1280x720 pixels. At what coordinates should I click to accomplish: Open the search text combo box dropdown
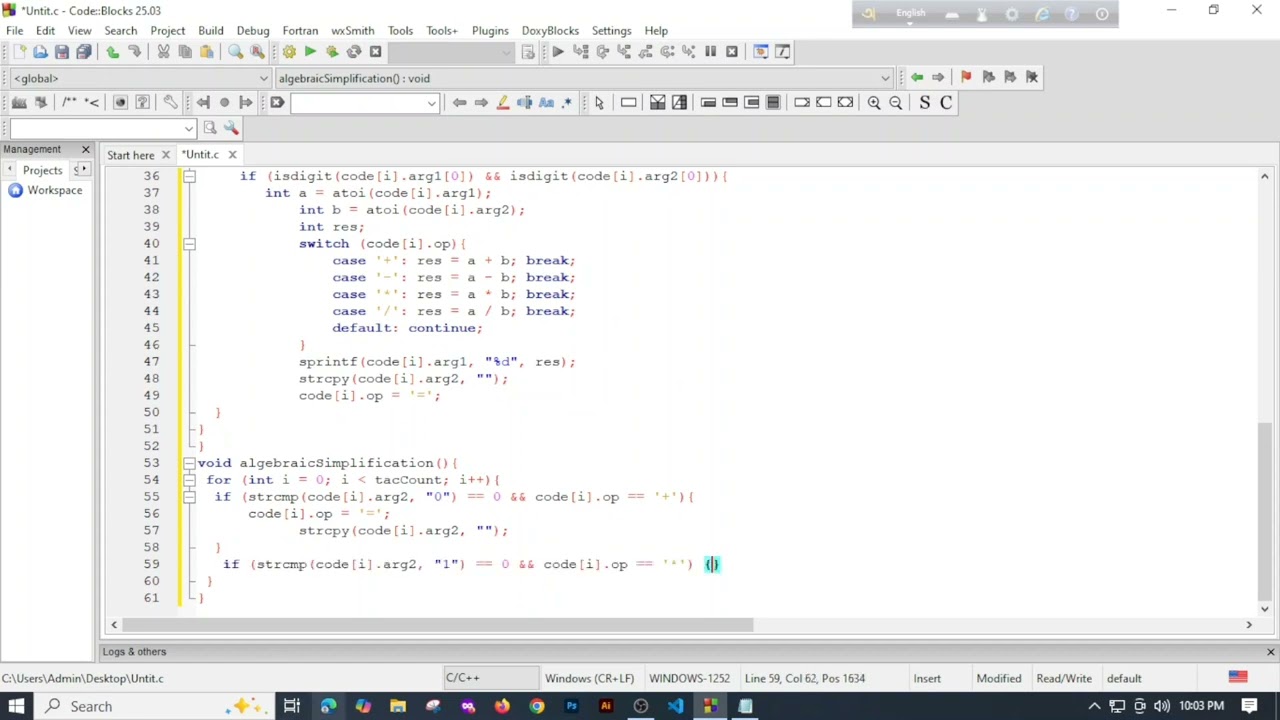(431, 102)
